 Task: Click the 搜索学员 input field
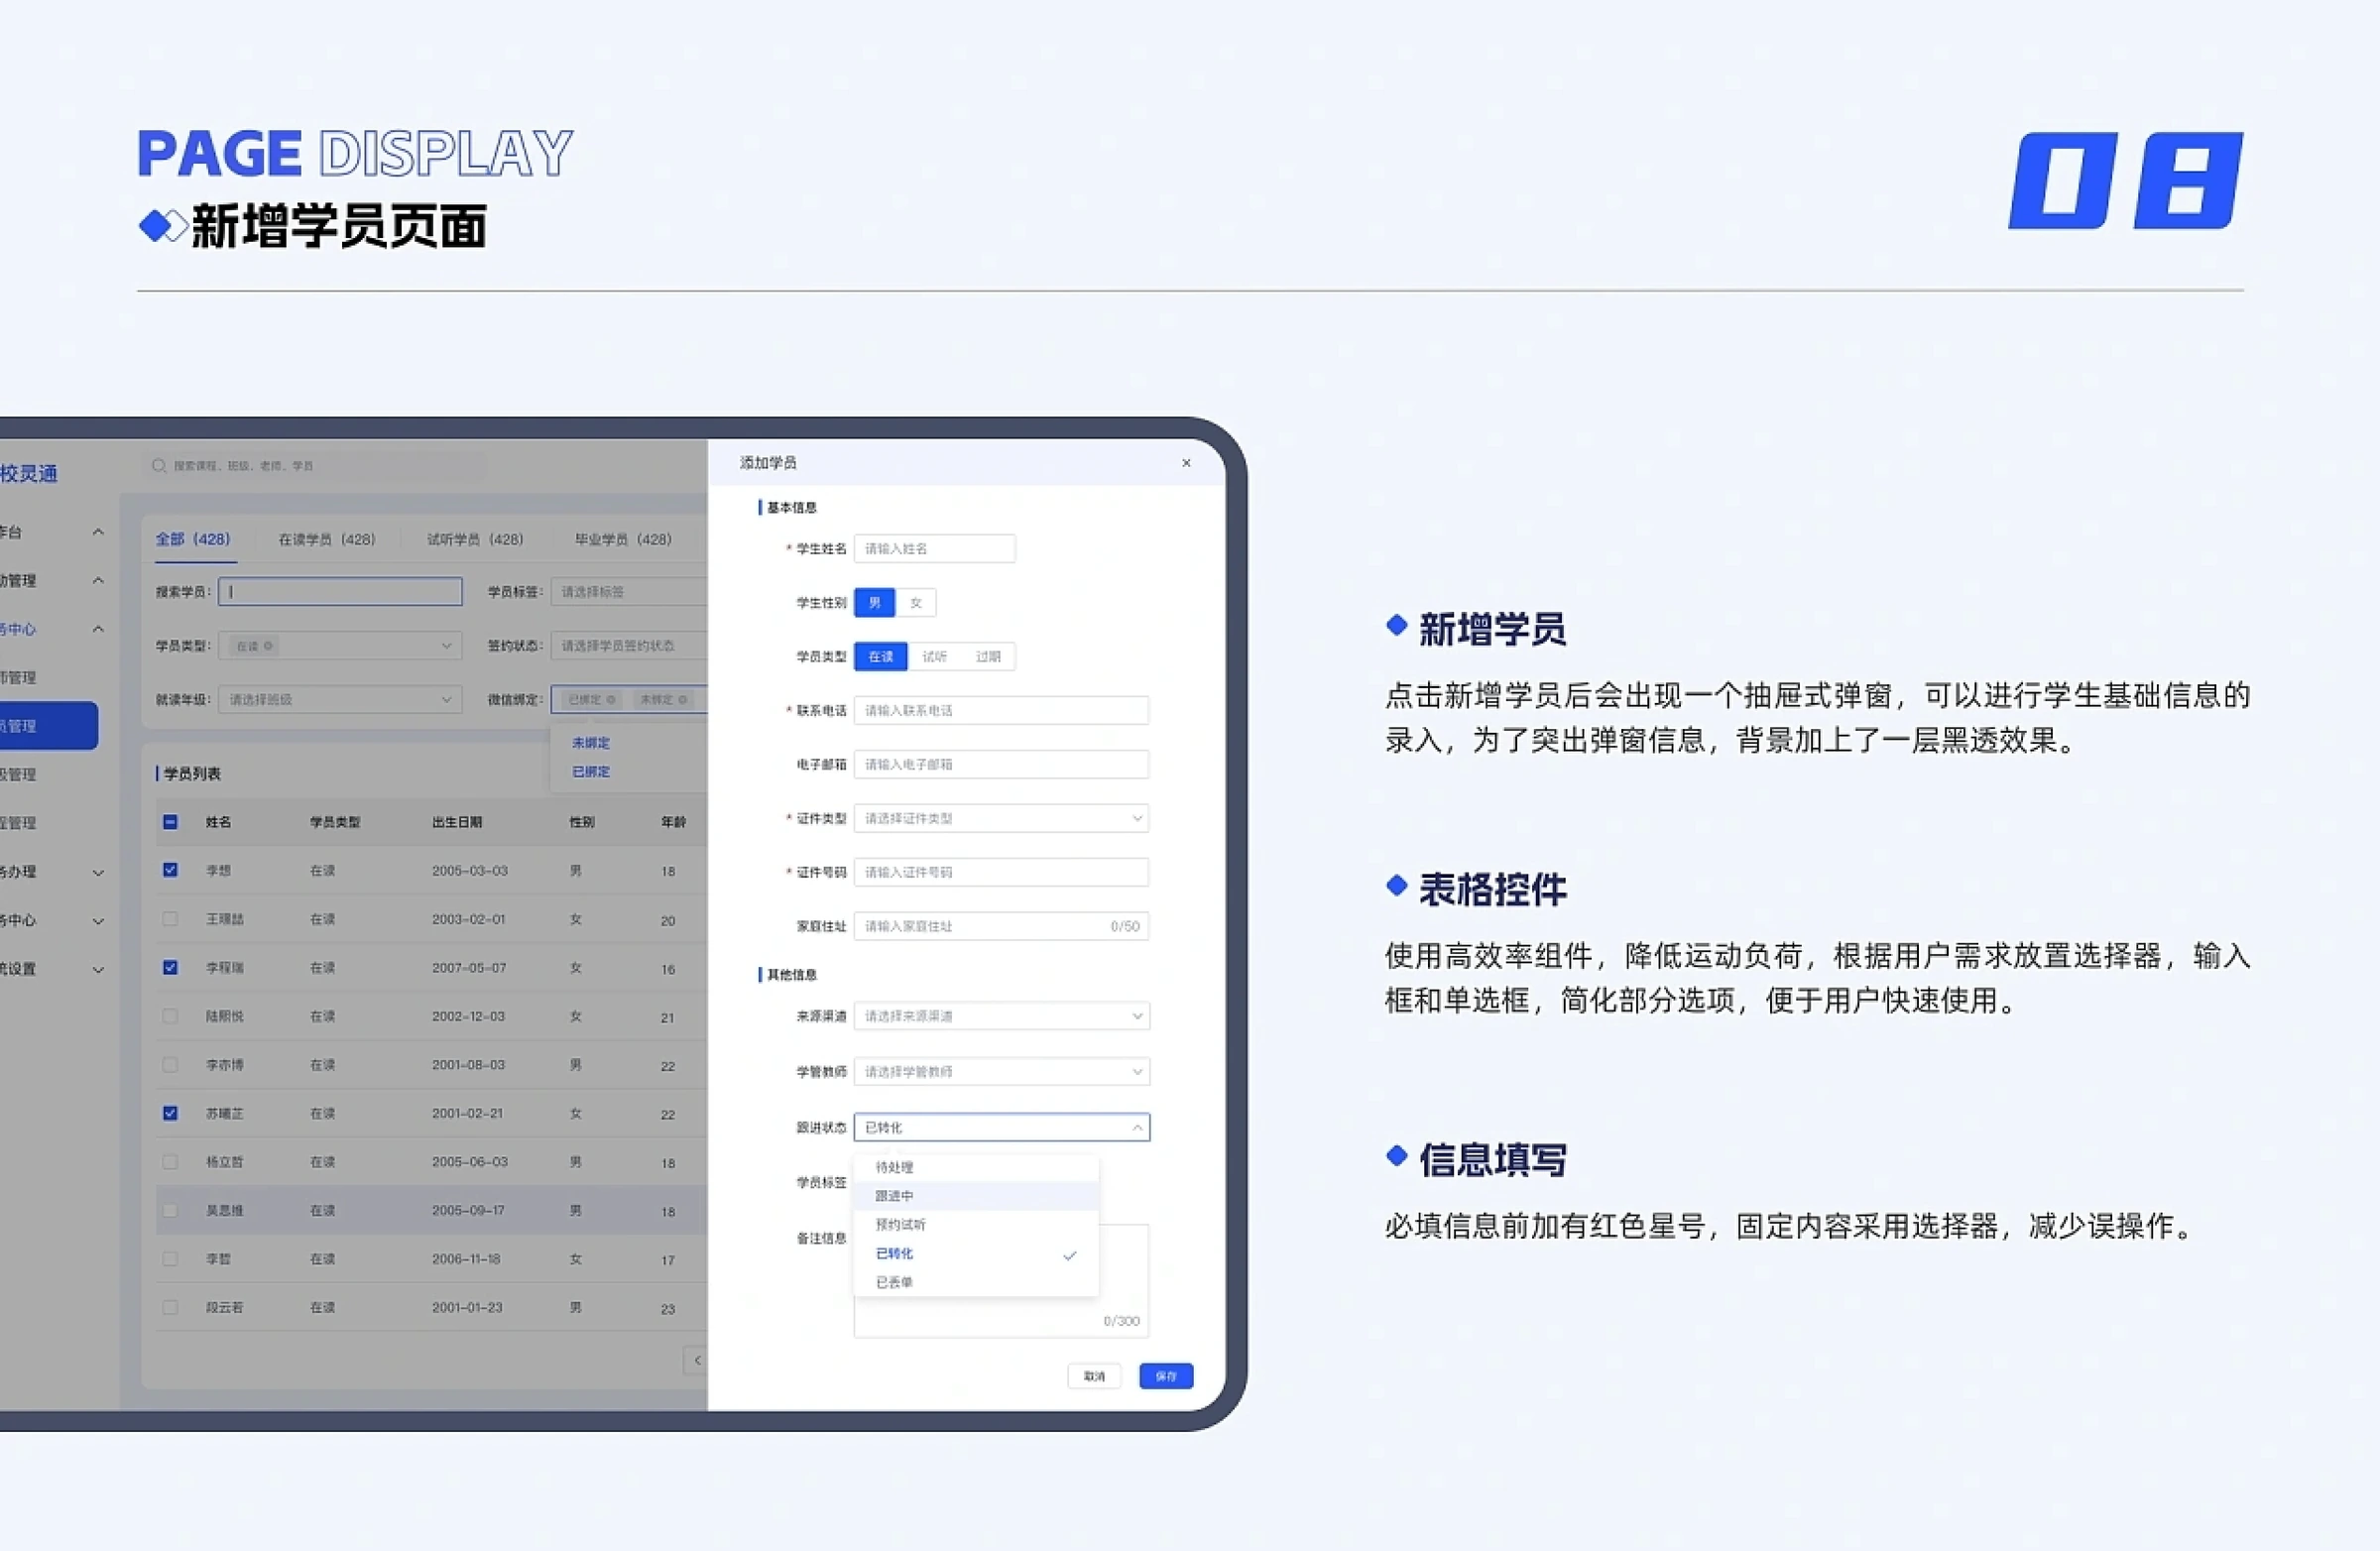point(340,592)
